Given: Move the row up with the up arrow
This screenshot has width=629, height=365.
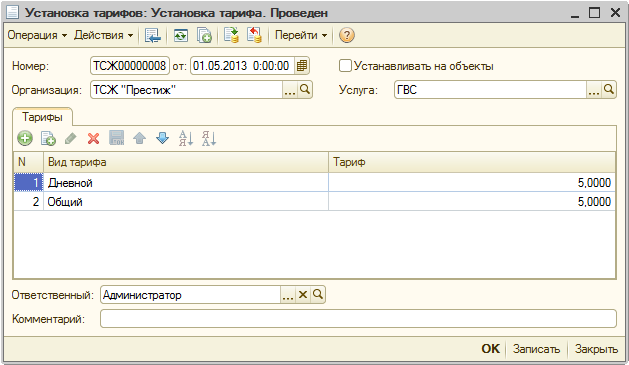Looking at the screenshot, I should (x=140, y=138).
